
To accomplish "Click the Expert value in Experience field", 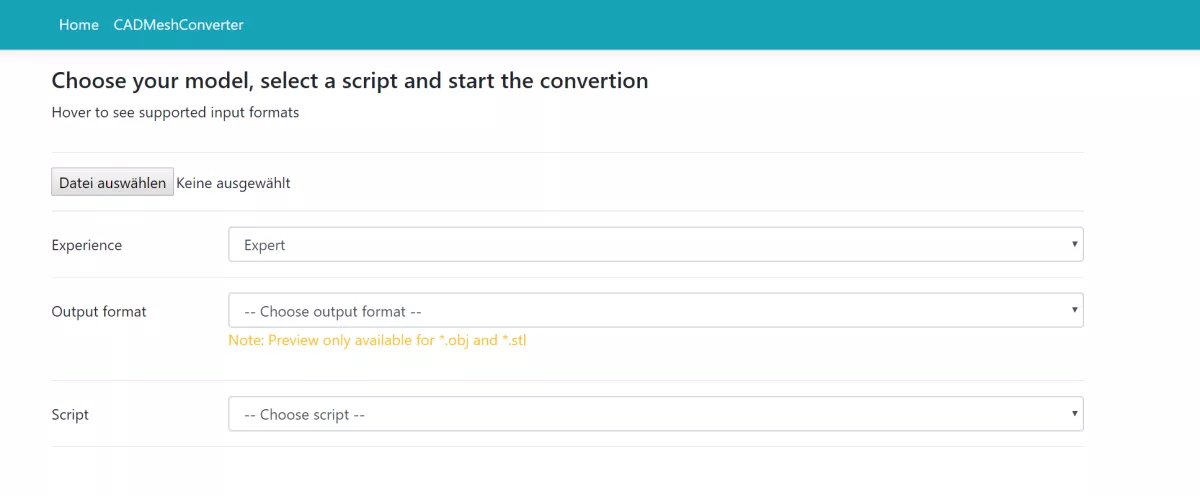I will point(265,245).
